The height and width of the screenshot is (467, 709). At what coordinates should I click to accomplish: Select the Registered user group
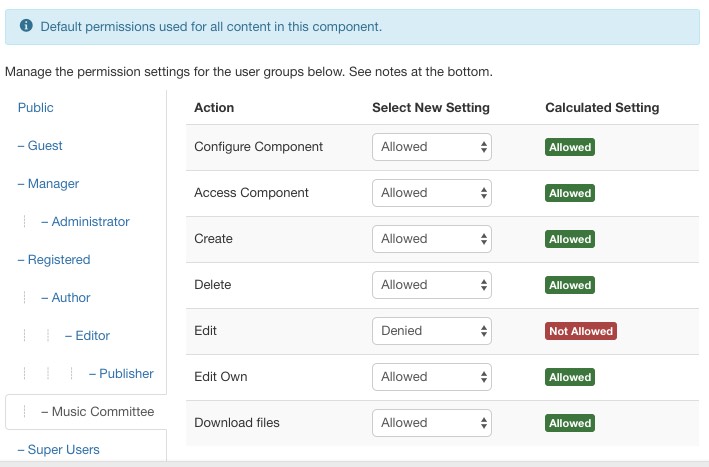(54, 260)
